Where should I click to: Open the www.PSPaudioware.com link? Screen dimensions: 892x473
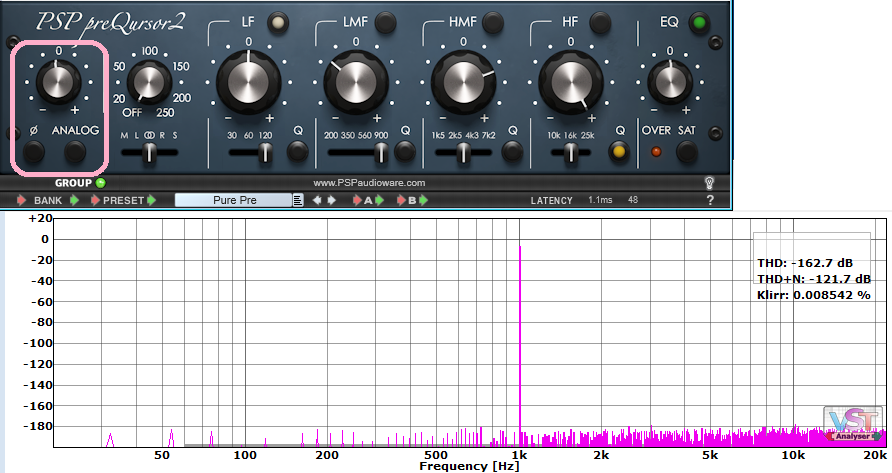369,183
